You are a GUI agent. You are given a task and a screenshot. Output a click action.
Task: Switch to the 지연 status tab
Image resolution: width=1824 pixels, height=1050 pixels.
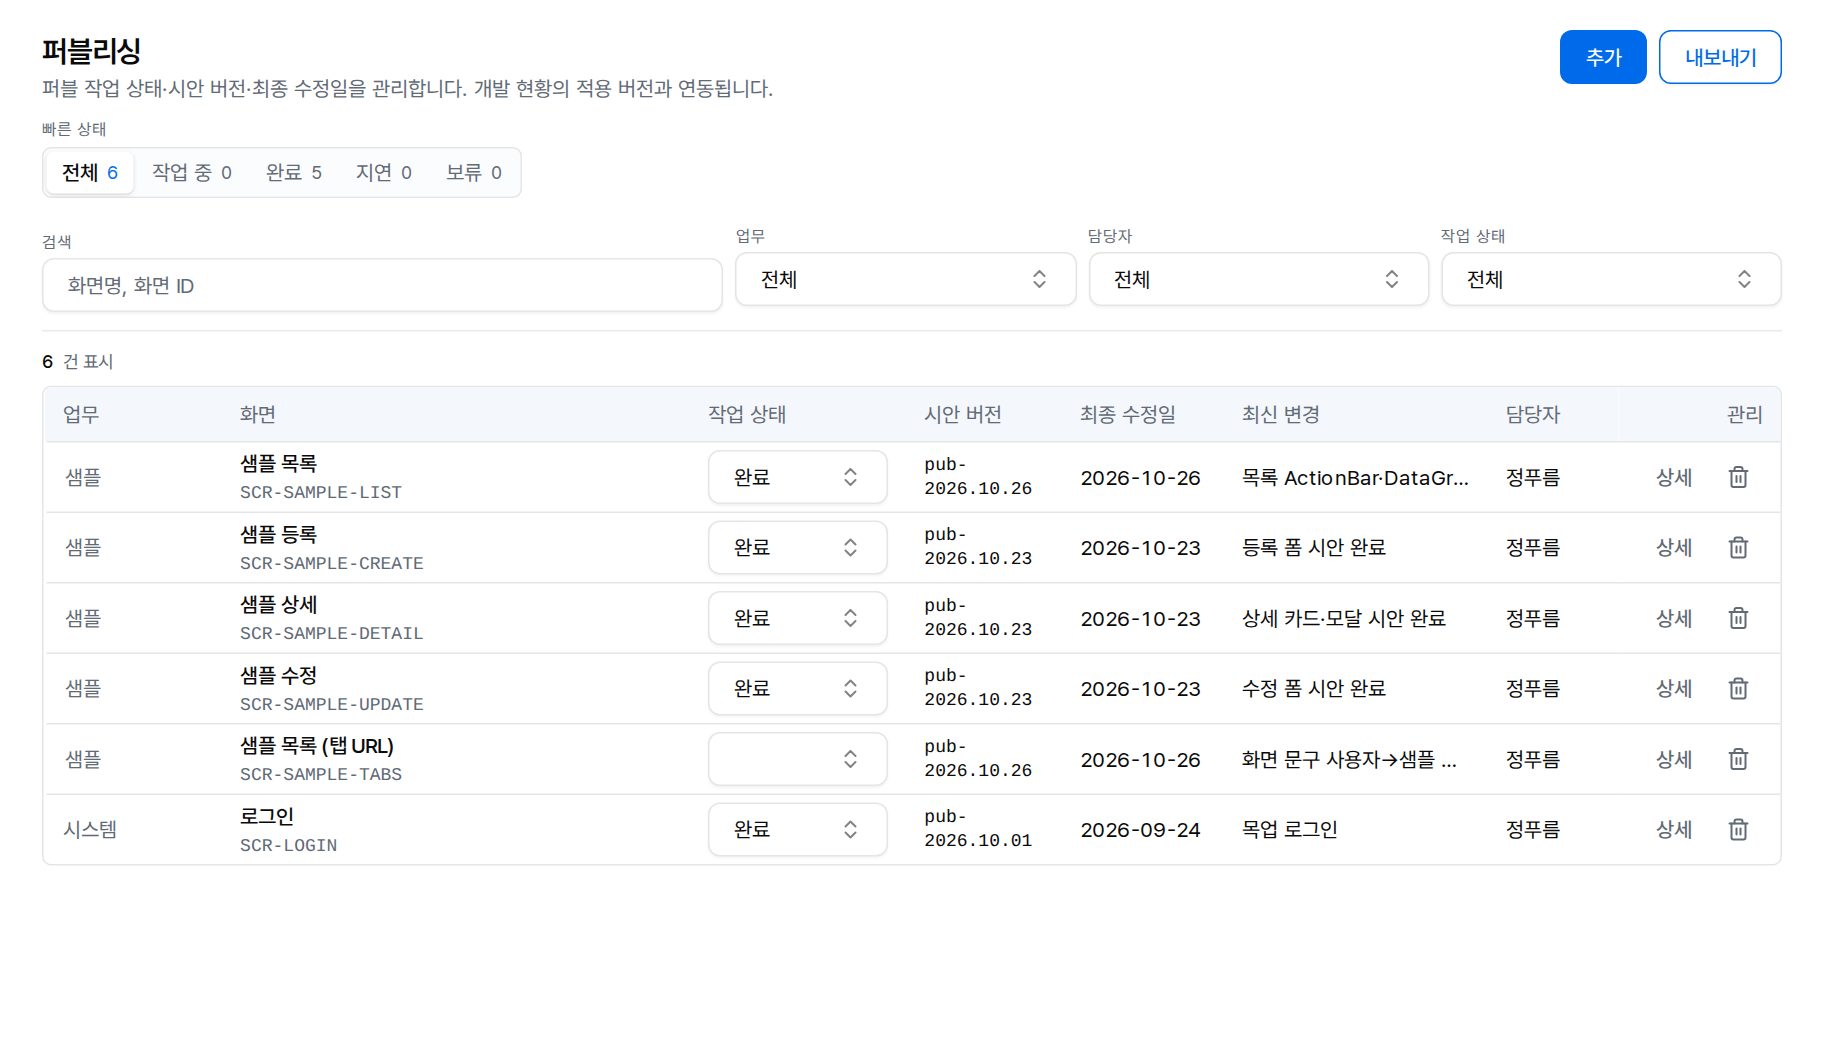point(384,172)
